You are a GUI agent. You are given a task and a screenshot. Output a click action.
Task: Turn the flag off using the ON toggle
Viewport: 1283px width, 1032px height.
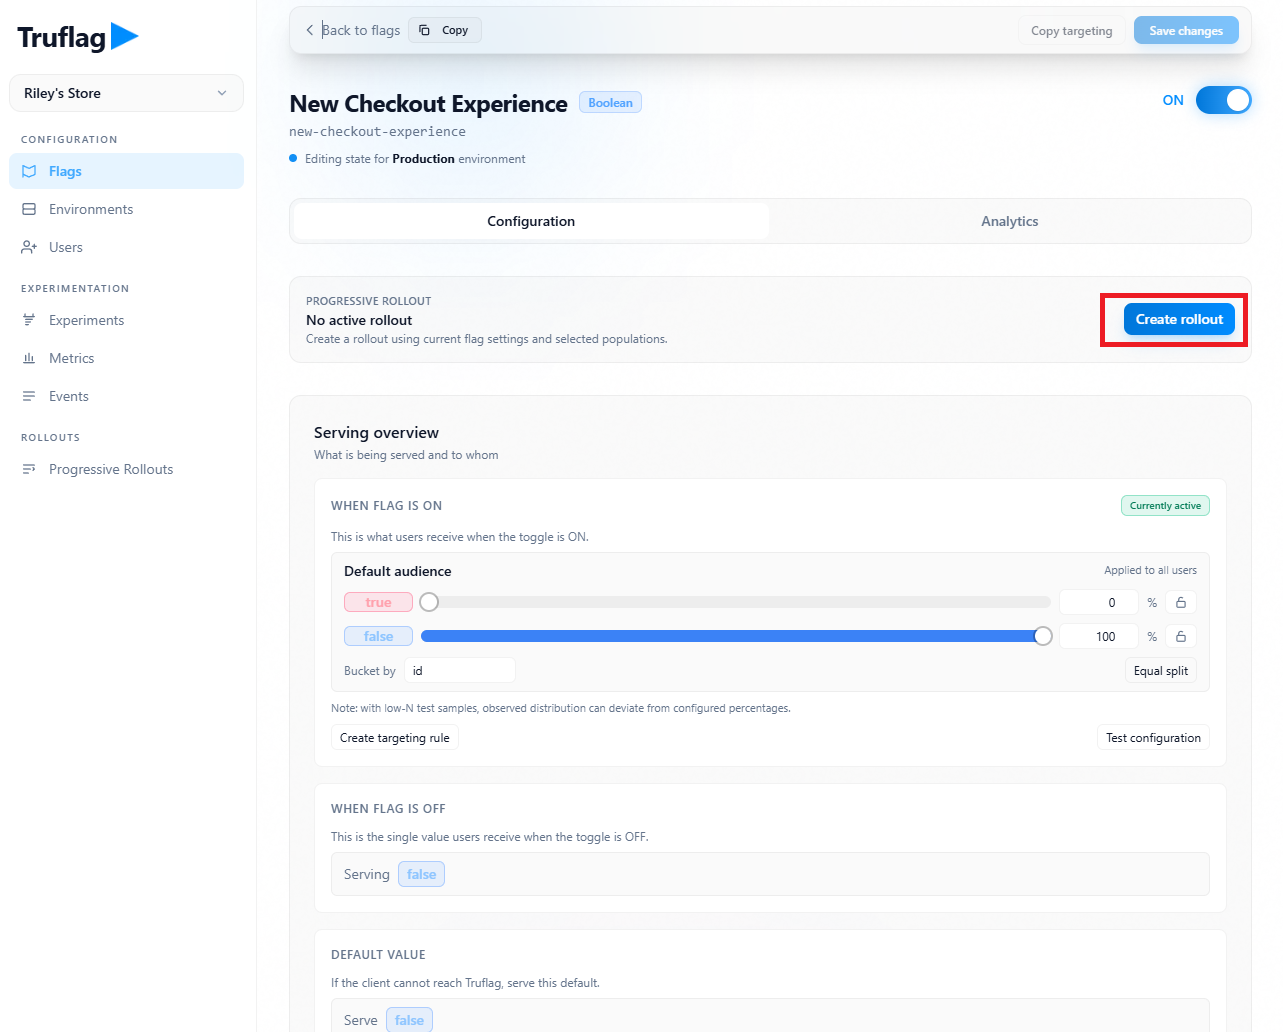1223,100
